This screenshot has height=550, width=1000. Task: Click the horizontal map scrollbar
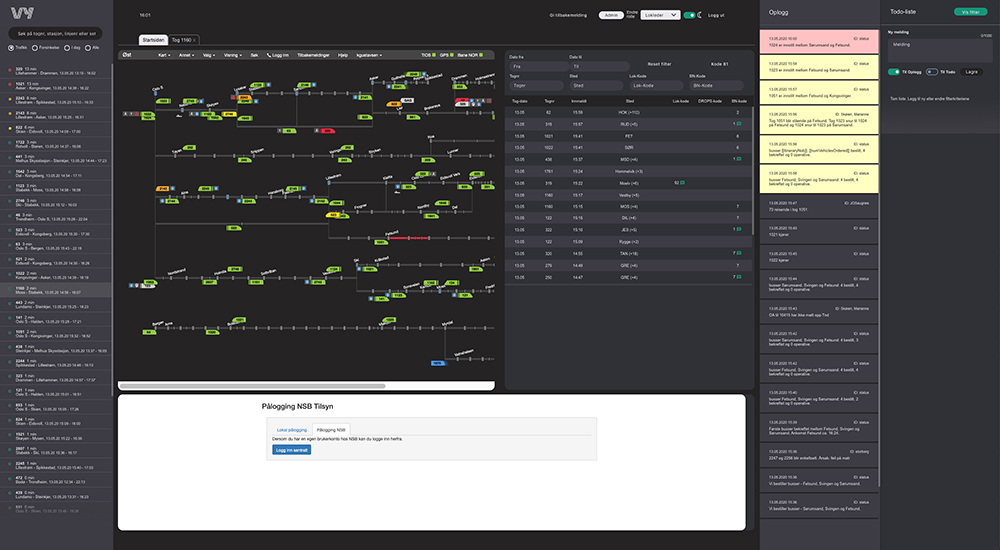252,386
